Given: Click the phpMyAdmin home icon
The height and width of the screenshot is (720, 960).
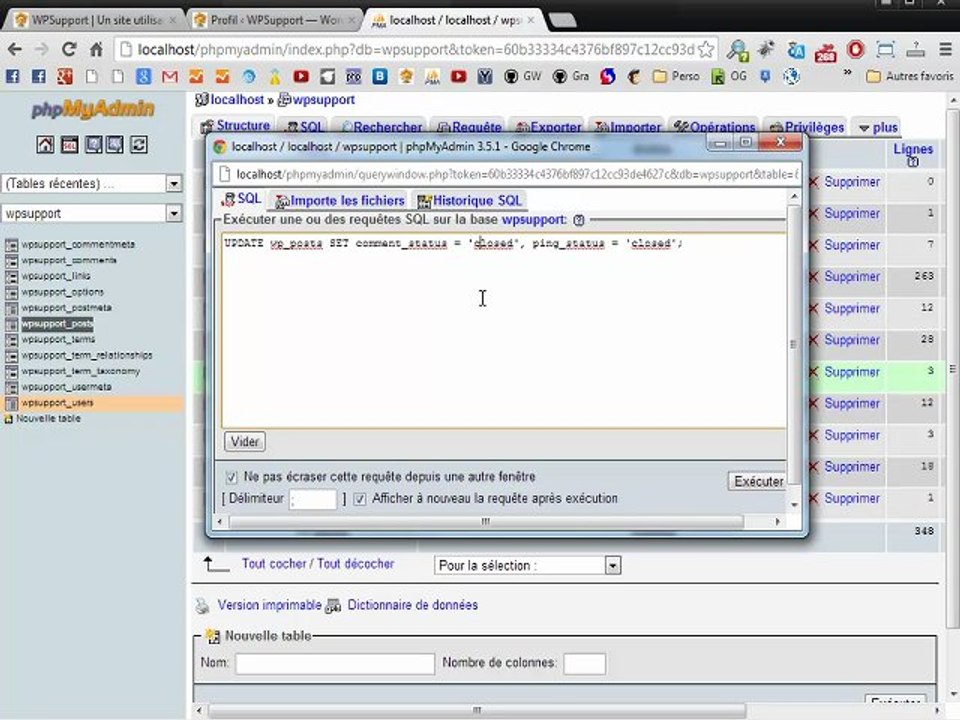Looking at the screenshot, I should 45,144.
